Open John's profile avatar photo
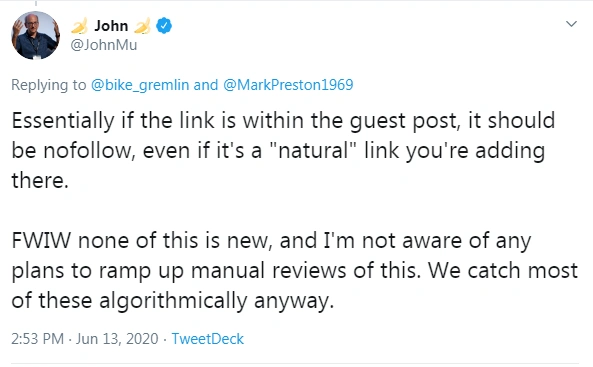This screenshot has width=593, height=367. click(x=36, y=35)
